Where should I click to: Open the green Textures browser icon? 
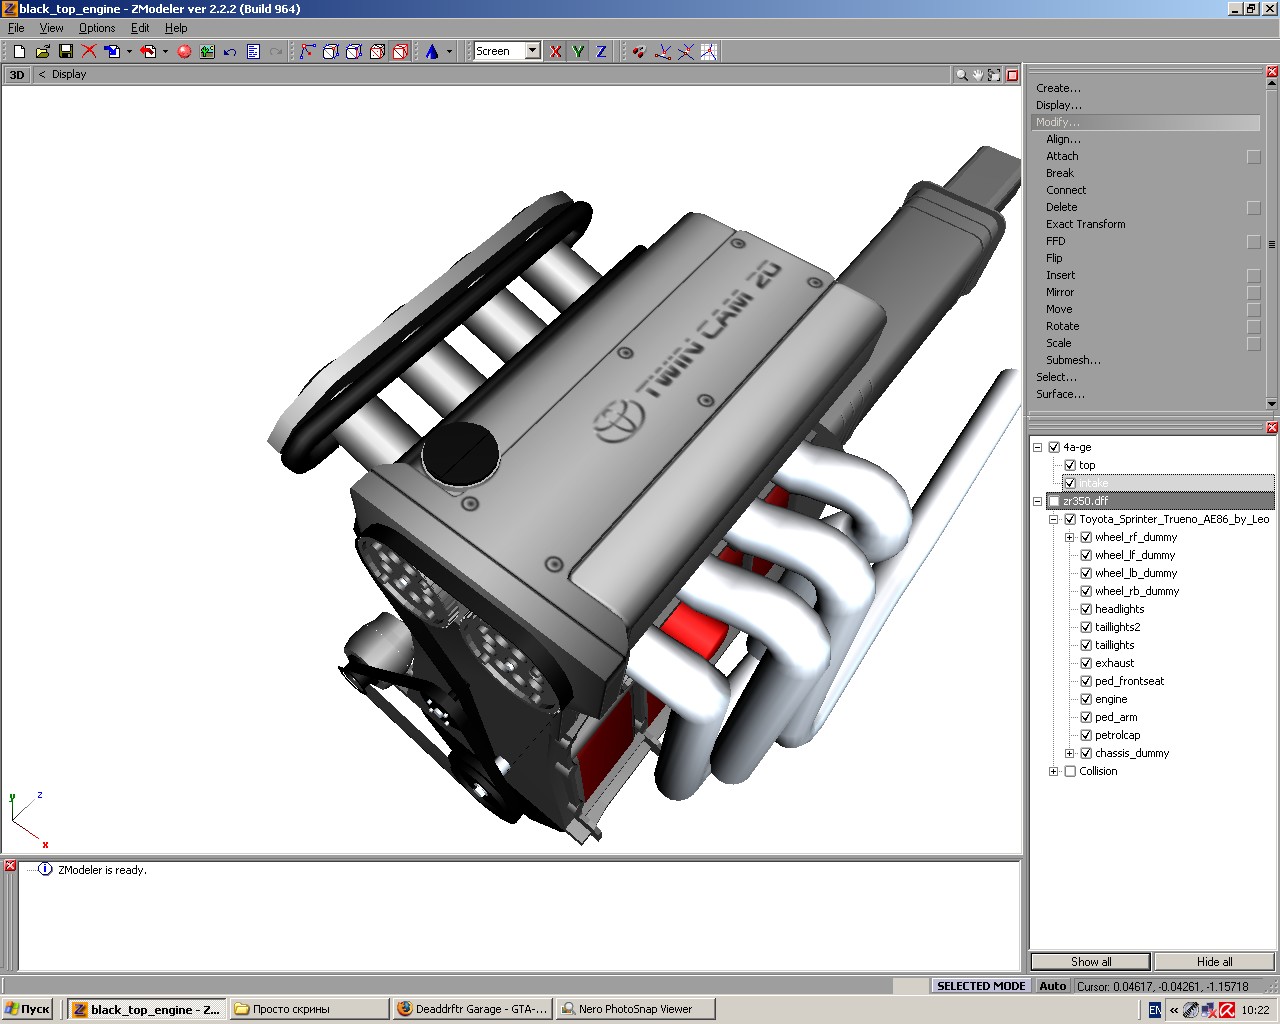(207, 51)
